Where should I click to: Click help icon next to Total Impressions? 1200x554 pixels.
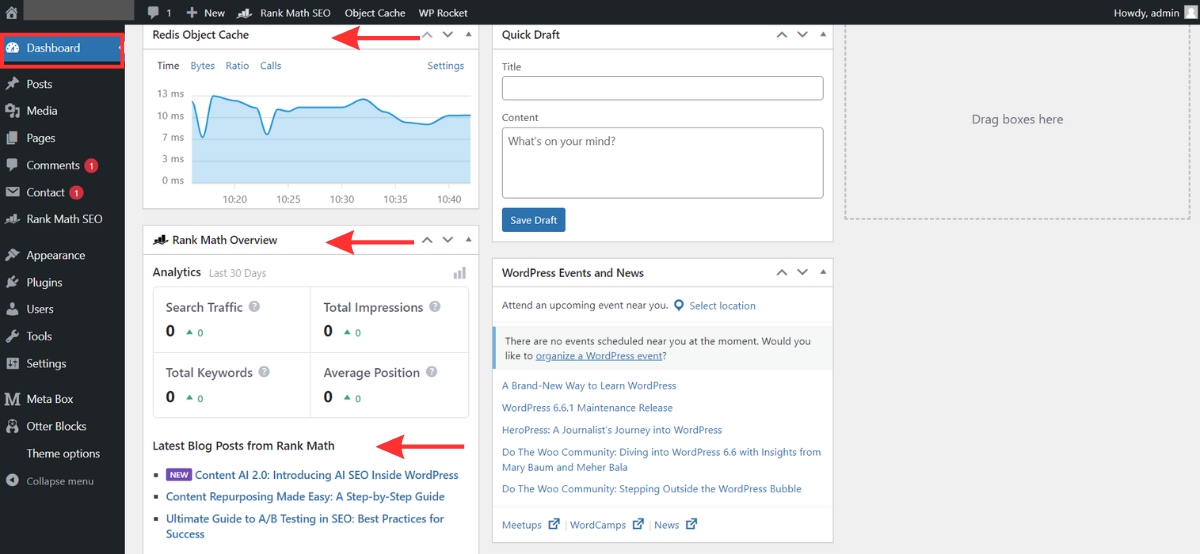(435, 307)
